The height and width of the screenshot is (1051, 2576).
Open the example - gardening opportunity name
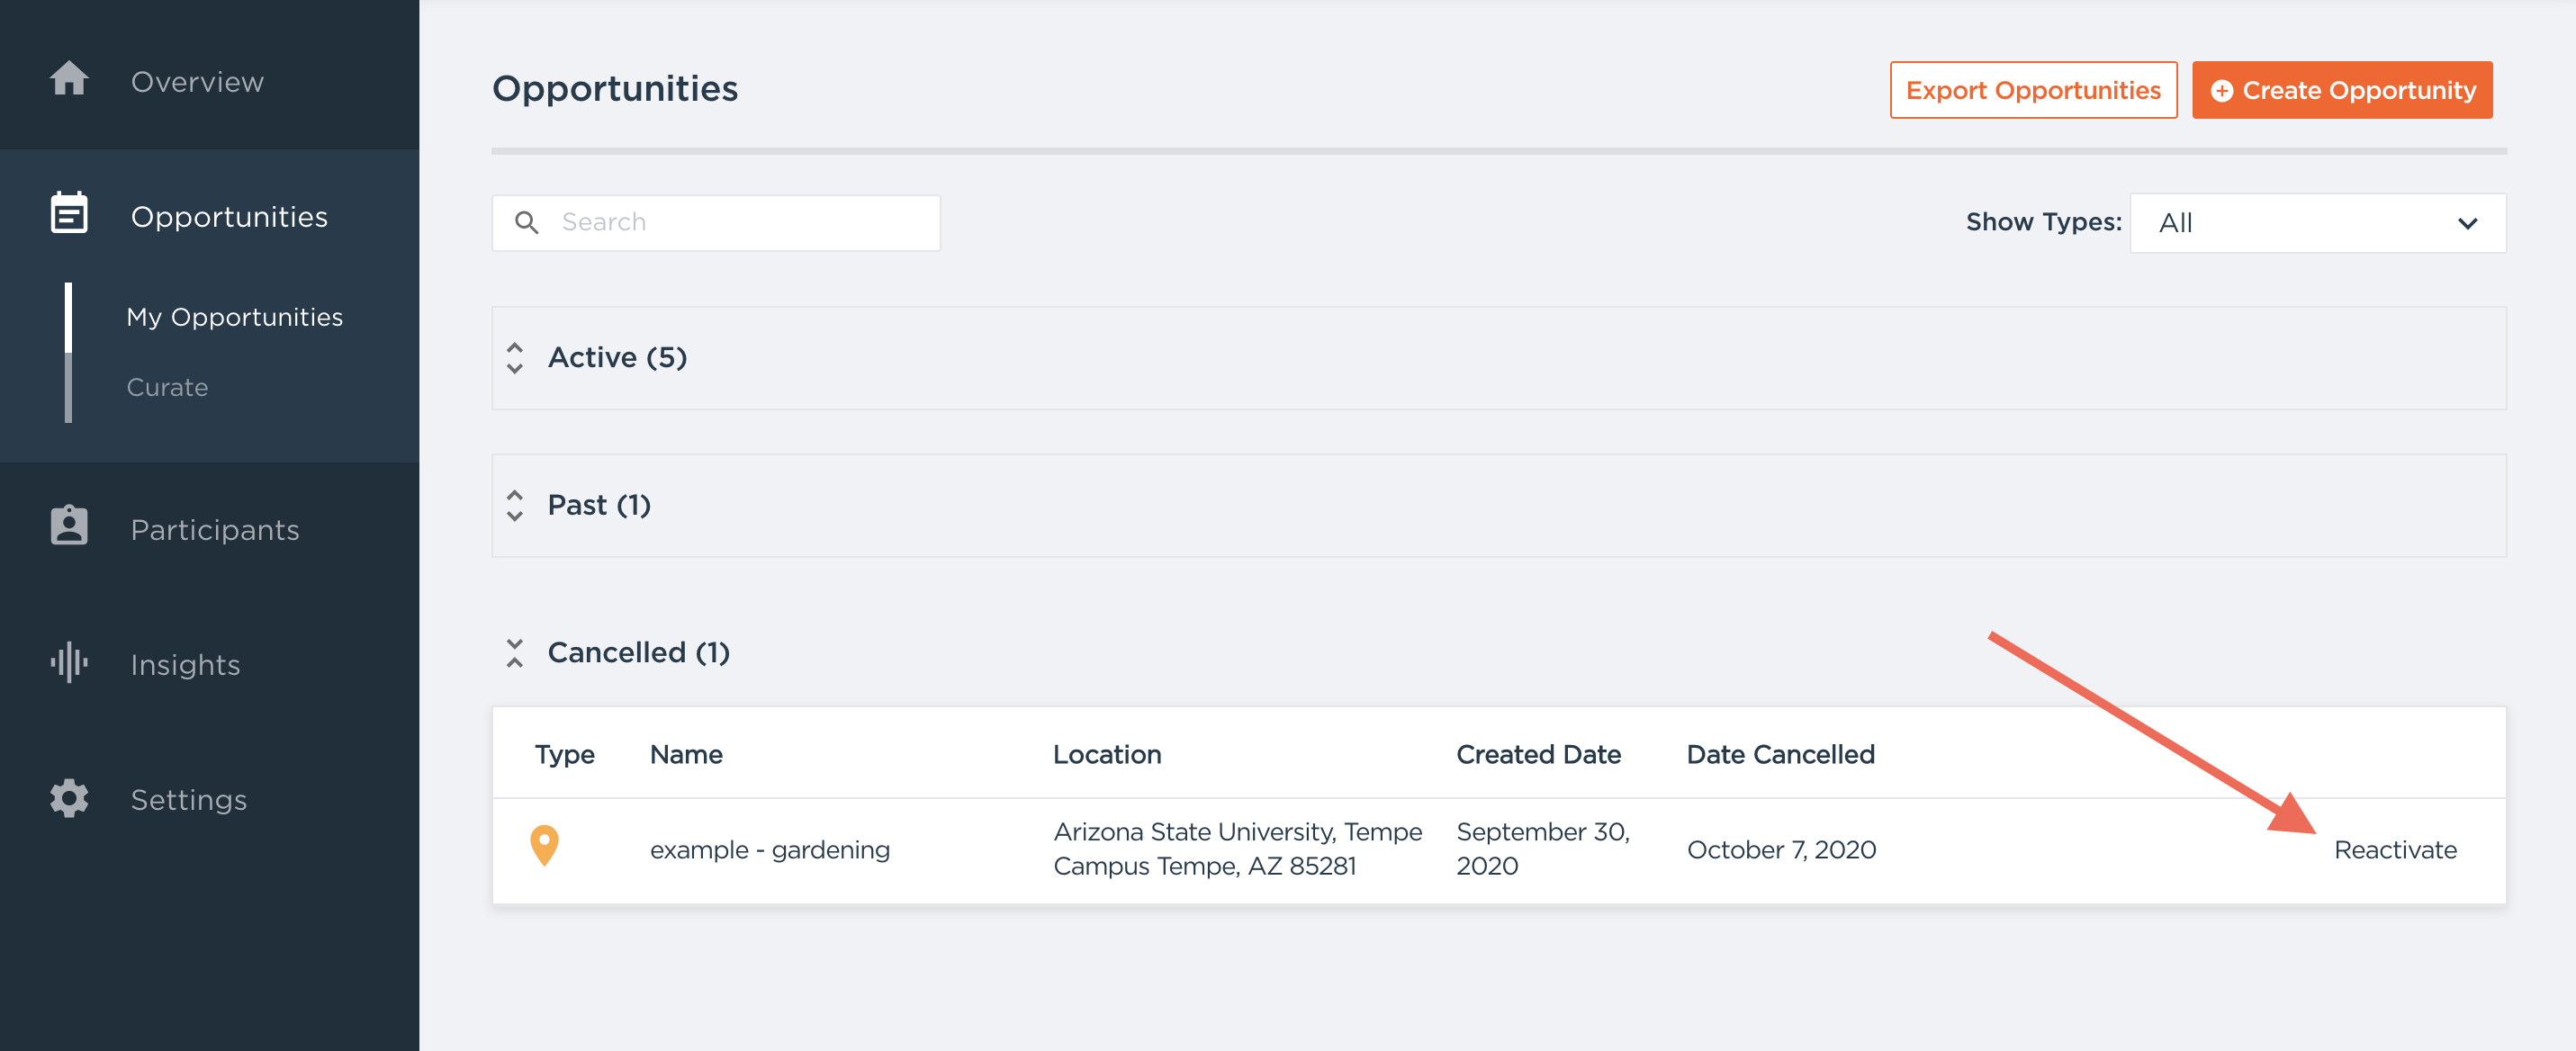pyautogui.click(x=769, y=849)
